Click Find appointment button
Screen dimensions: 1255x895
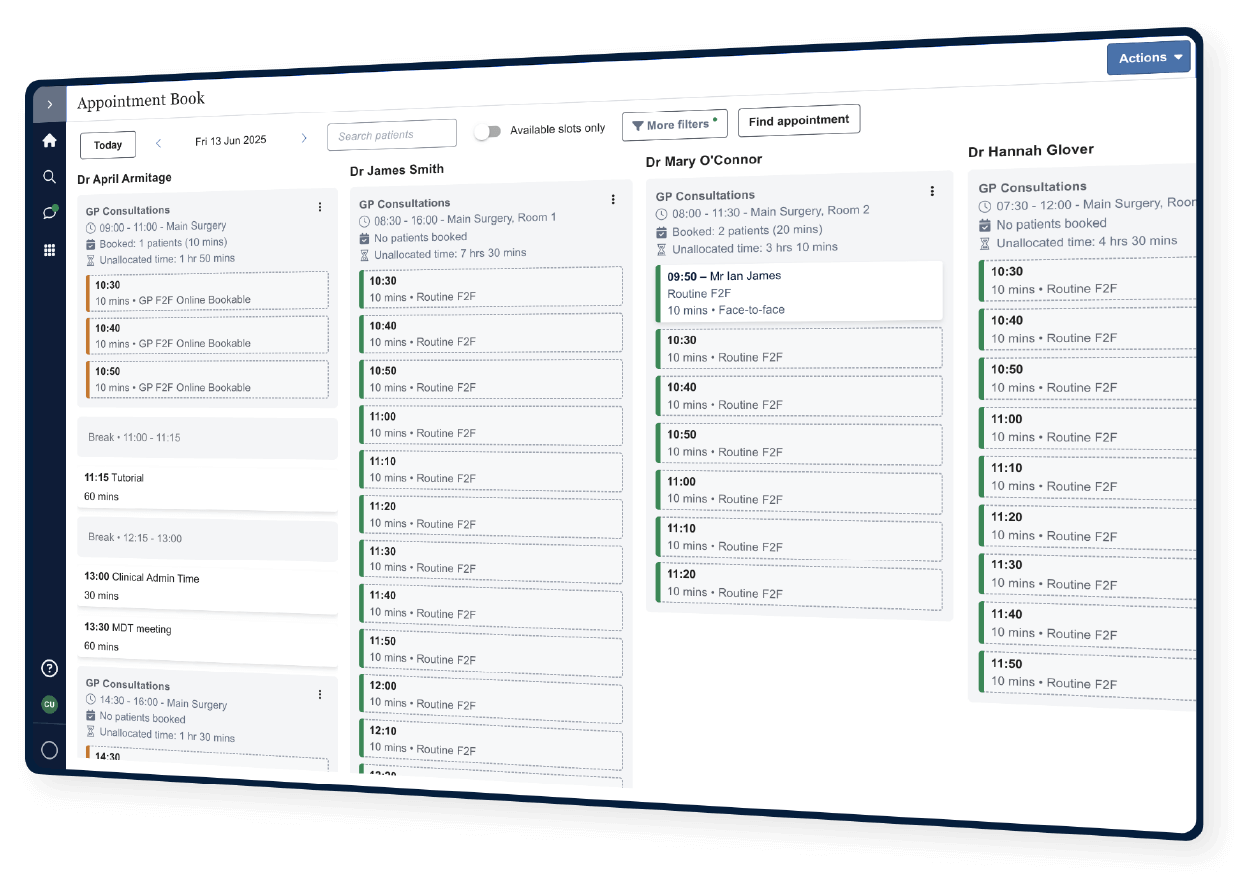click(x=799, y=120)
